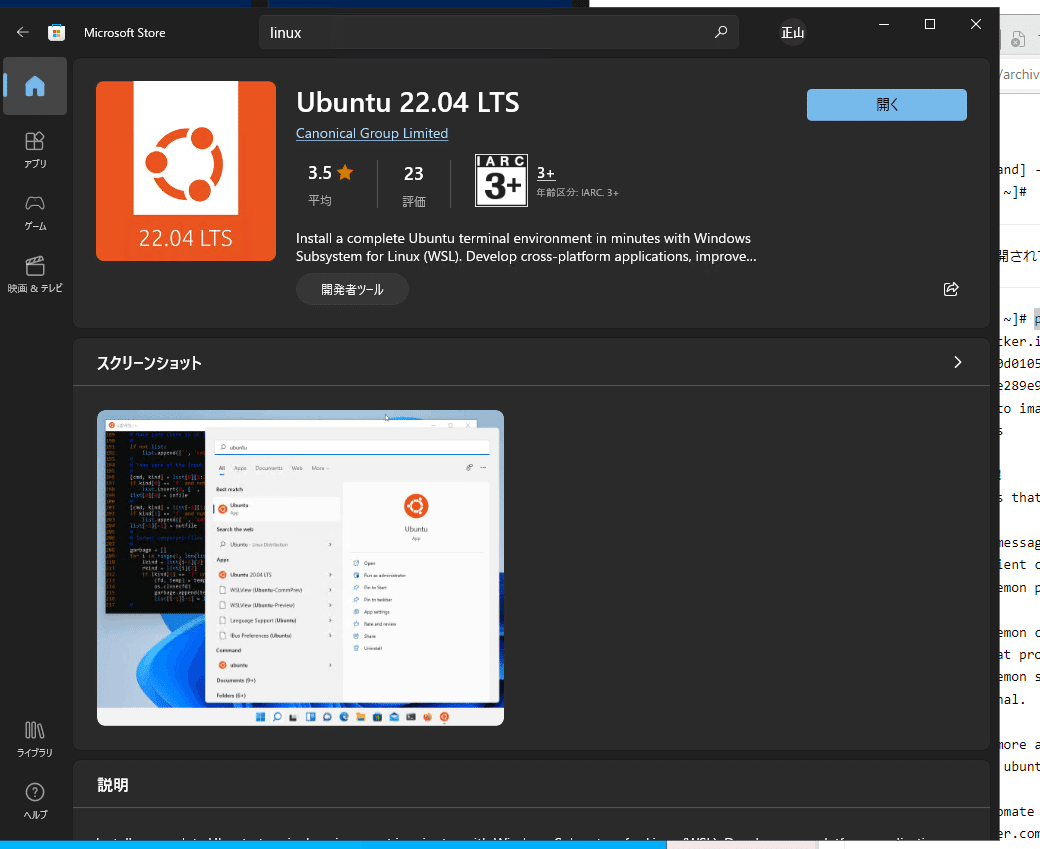Expand the スクリーンショット section
The width and height of the screenshot is (1040, 849).
(x=957, y=363)
